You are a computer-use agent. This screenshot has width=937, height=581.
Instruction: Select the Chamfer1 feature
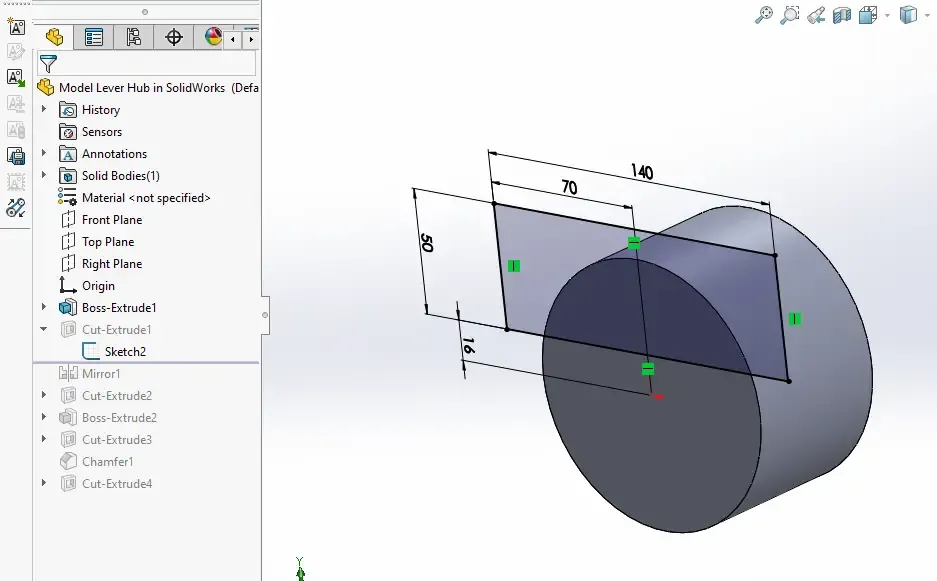(97, 461)
